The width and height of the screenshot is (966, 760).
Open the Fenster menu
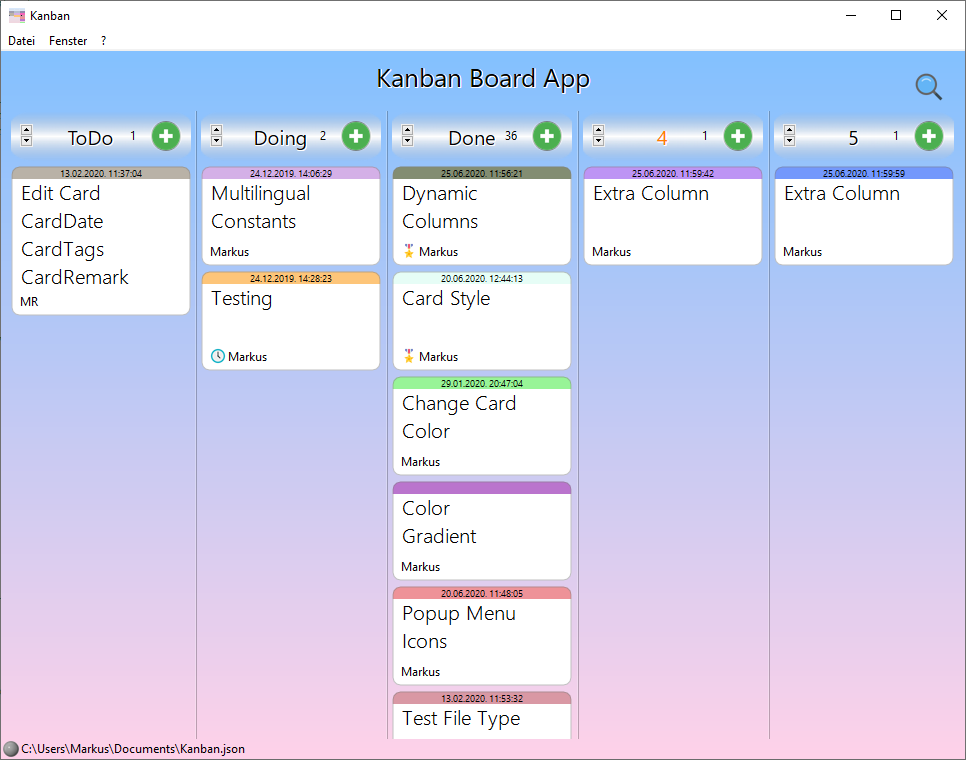coord(67,40)
